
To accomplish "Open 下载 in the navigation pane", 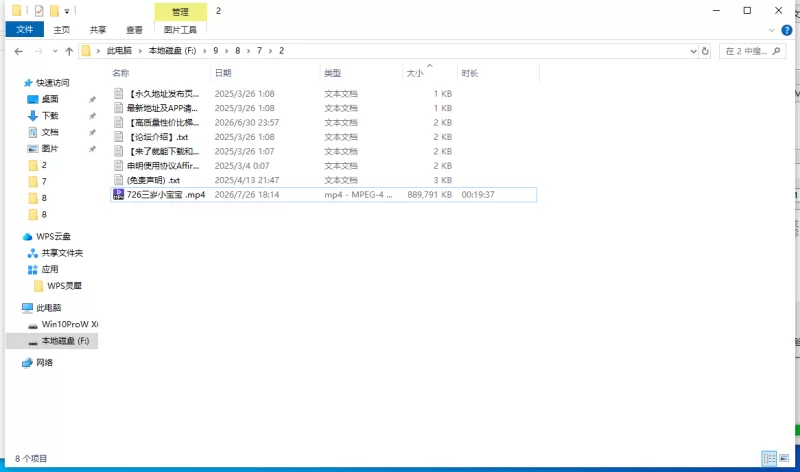I will (50, 116).
